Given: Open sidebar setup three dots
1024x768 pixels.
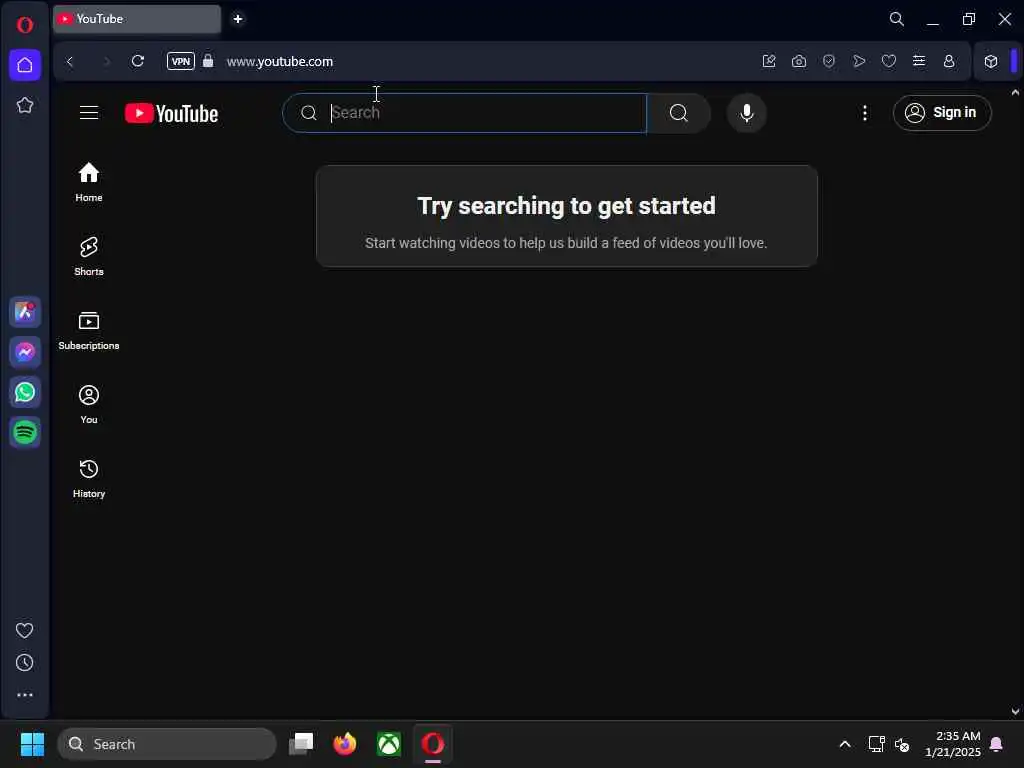Looking at the screenshot, I should click(25, 695).
